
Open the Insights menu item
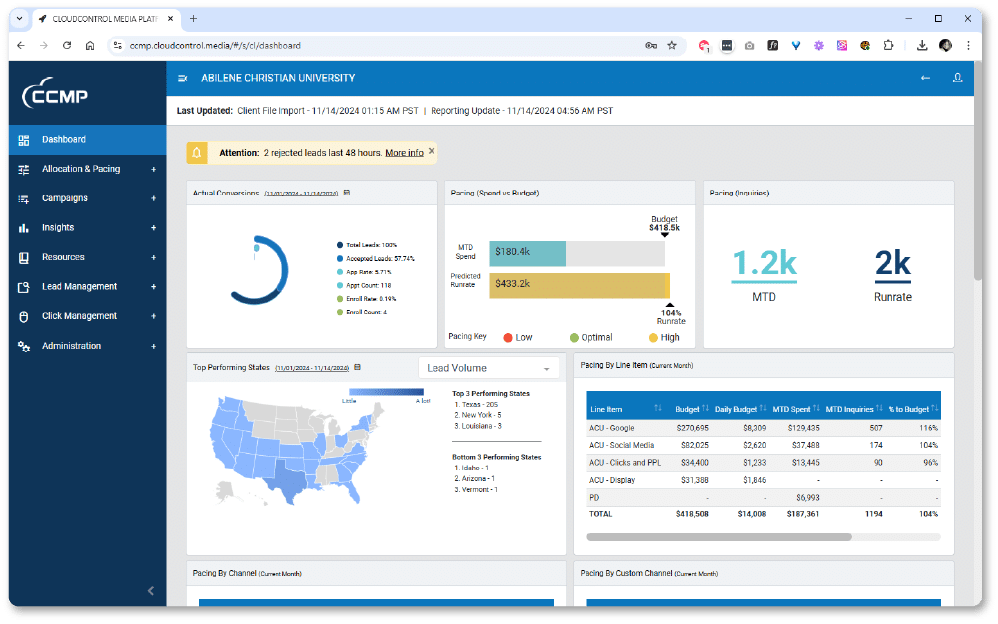click(x=87, y=227)
